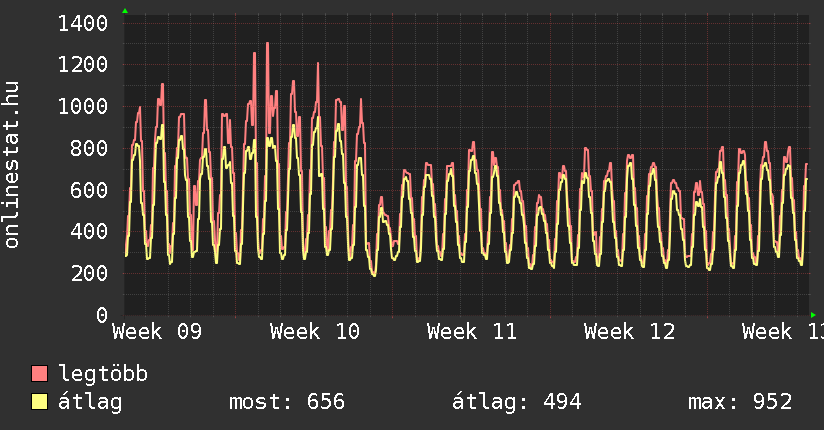The image size is (824, 430).
Task: Click the 'átlag: 494' average value
Action: tap(517, 402)
